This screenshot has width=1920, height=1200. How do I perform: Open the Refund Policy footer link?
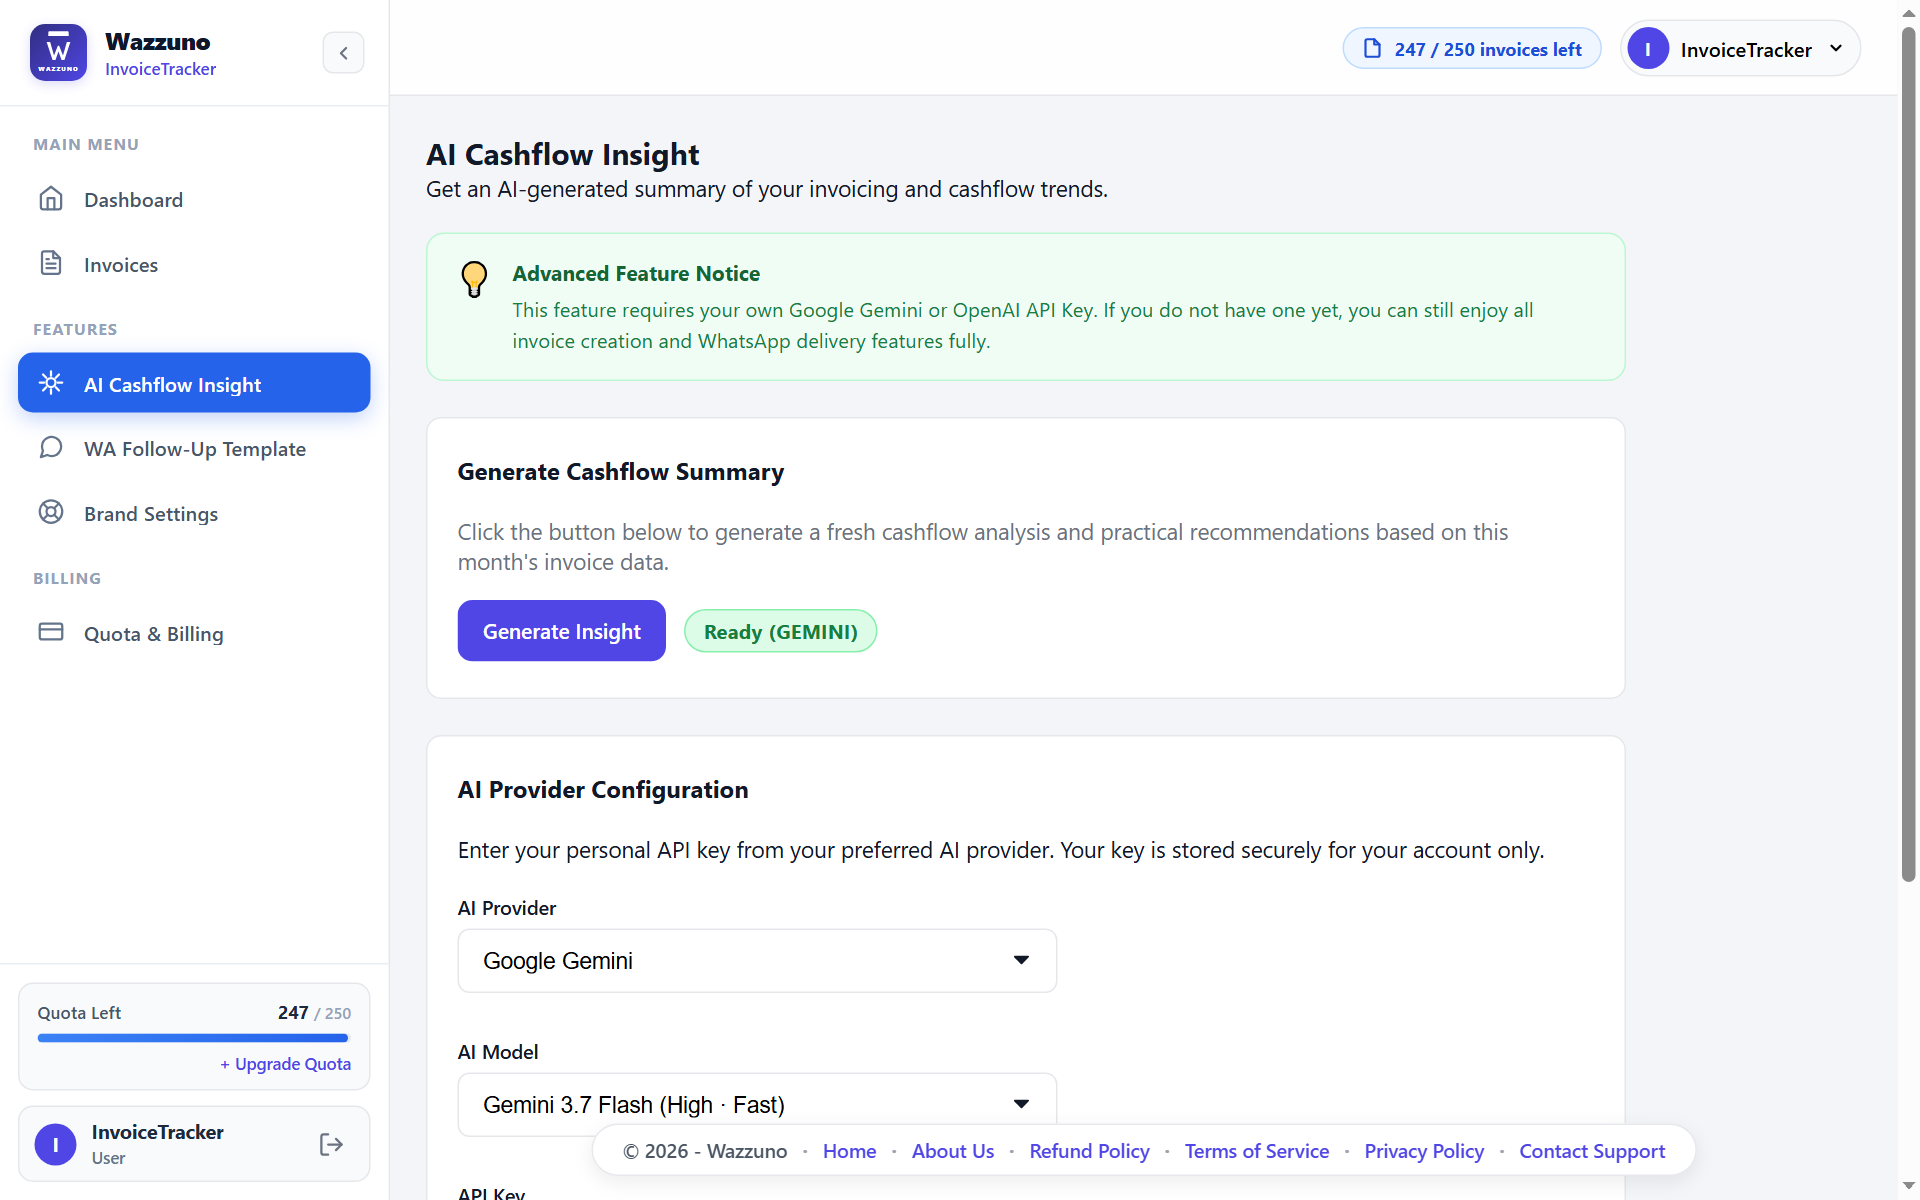[x=1089, y=1151]
